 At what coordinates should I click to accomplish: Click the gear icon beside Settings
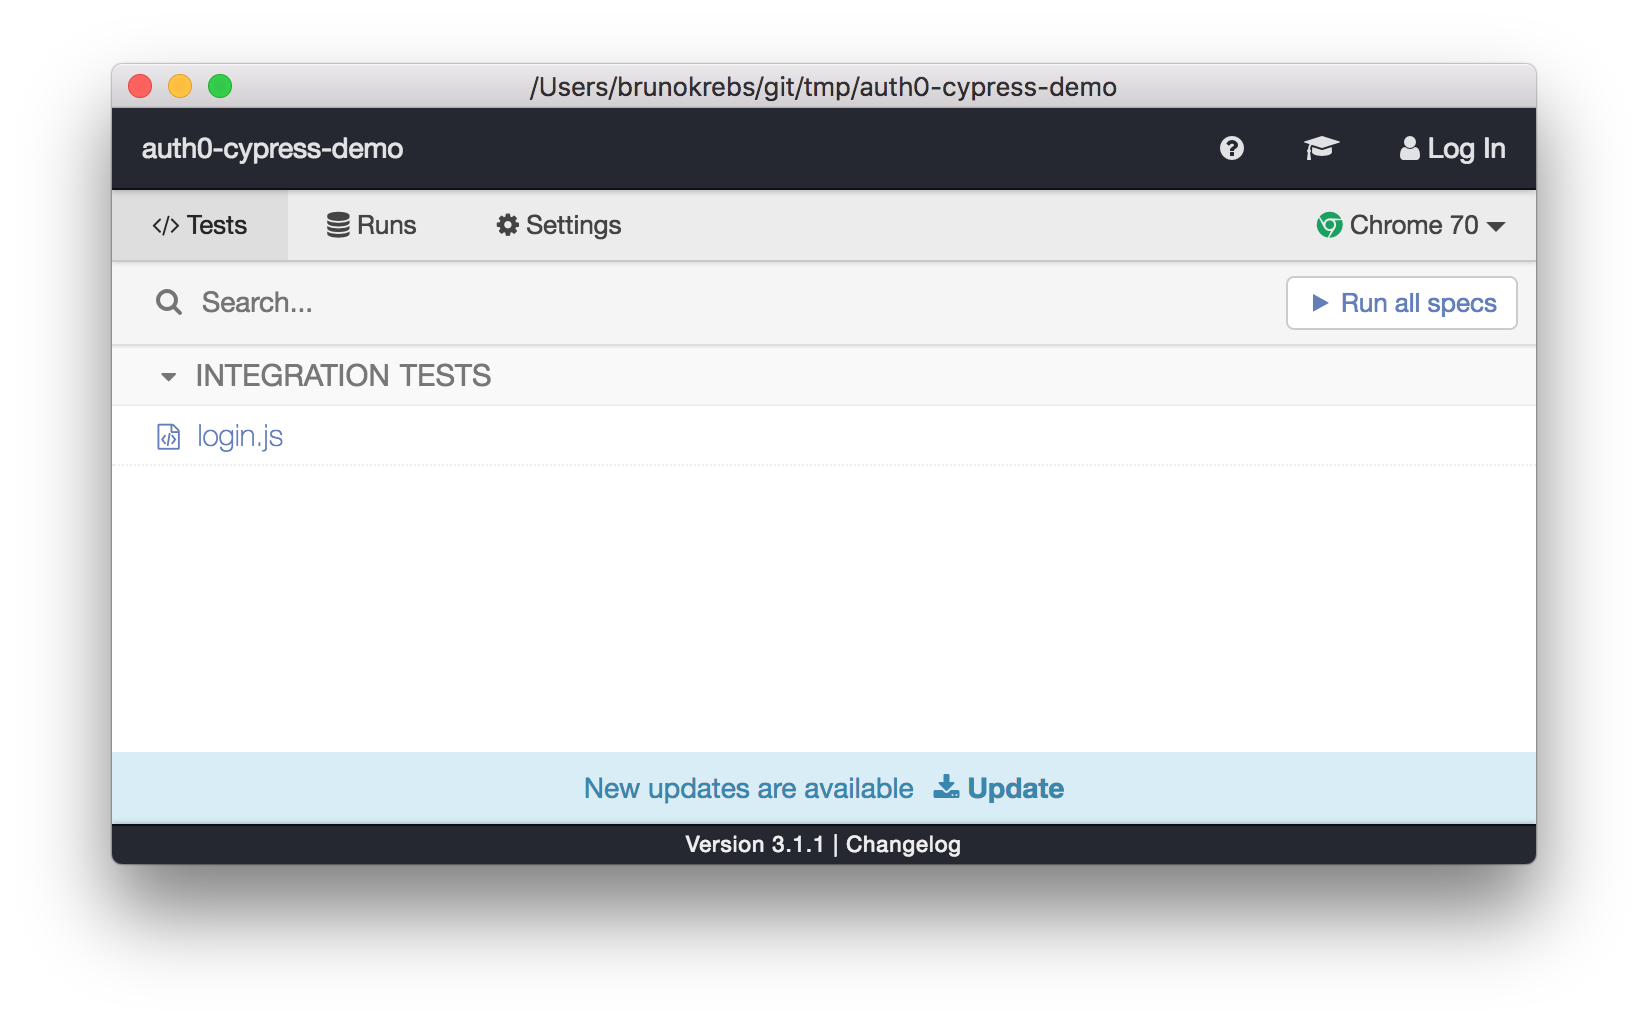[x=508, y=225]
